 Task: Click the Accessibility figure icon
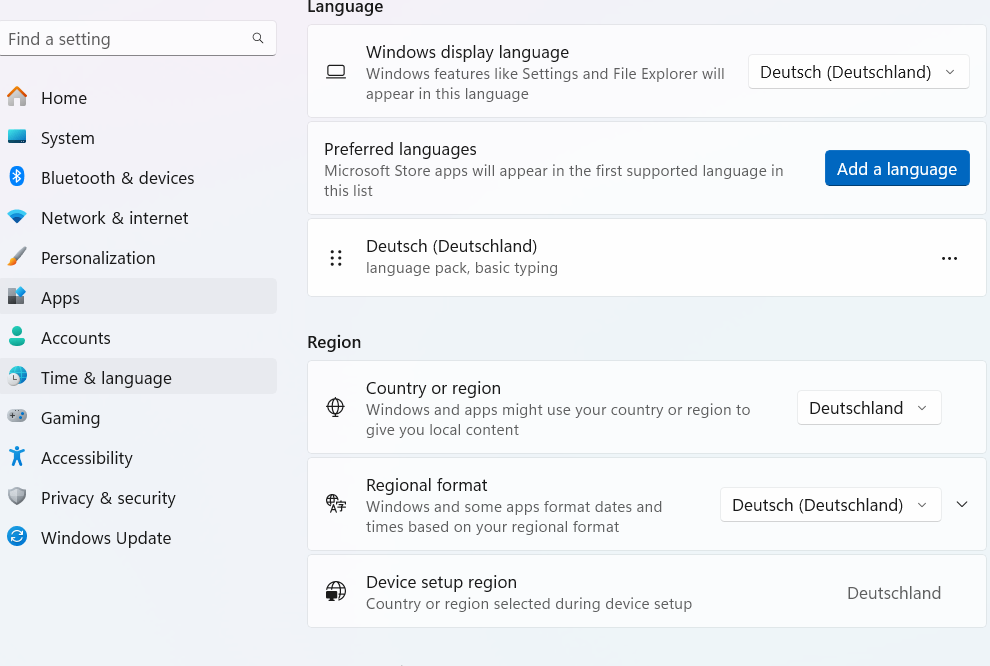[x=17, y=457]
